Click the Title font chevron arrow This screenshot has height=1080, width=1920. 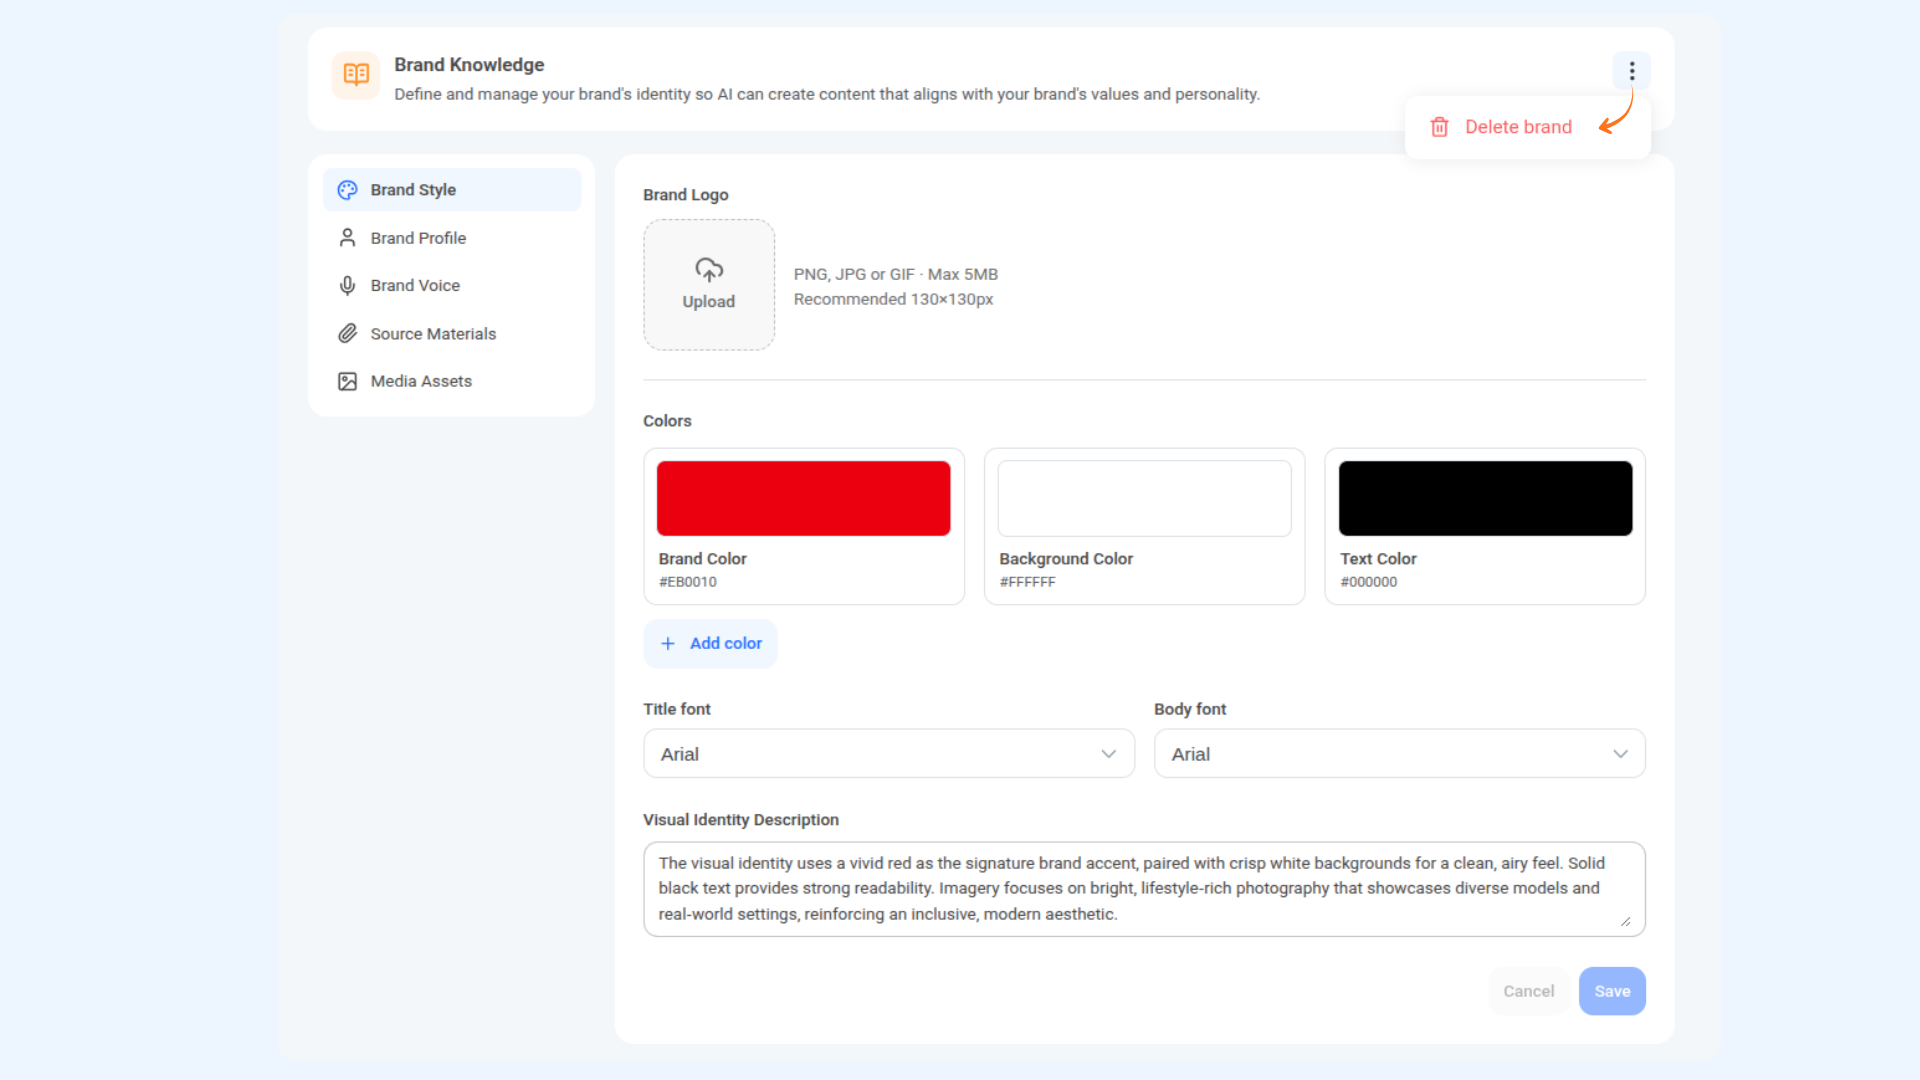[1108, 754]
